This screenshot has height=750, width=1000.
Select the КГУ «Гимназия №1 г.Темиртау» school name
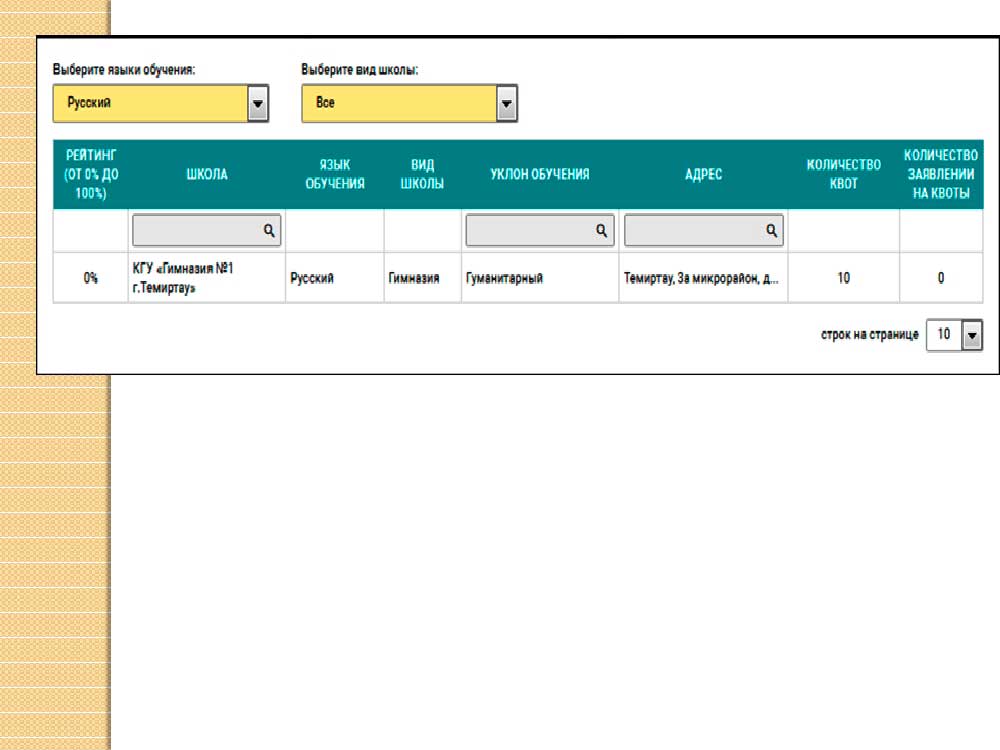(192, 278)
